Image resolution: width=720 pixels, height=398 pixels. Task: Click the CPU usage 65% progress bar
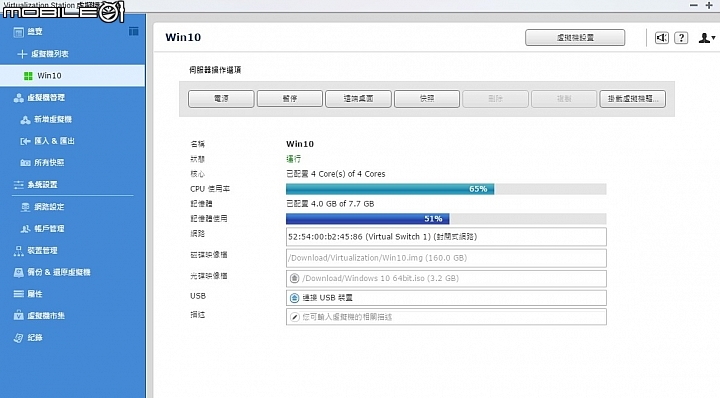446,189
